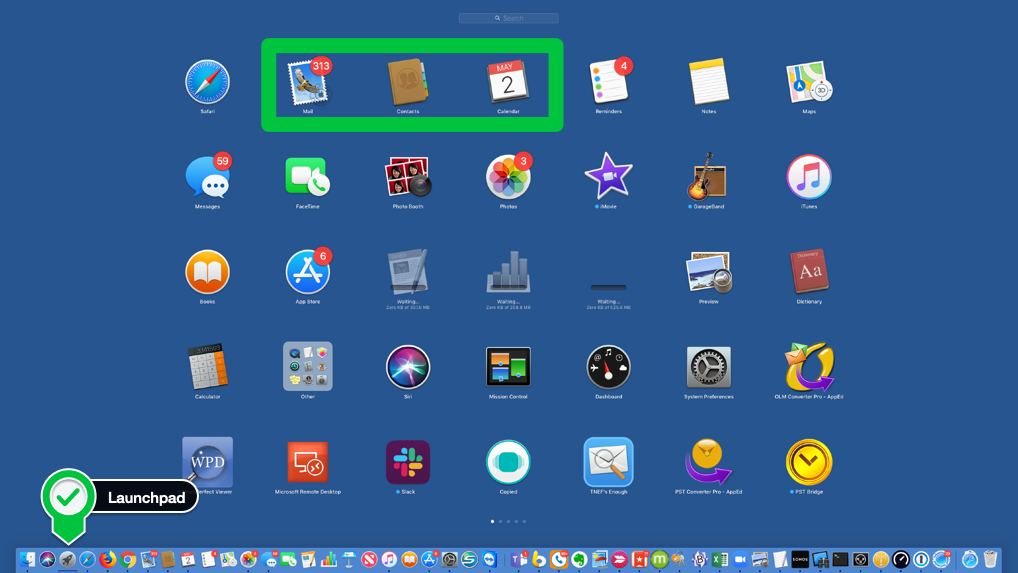
Task: Open Maps from the Launchpad grid
Action: coord(809,82)
